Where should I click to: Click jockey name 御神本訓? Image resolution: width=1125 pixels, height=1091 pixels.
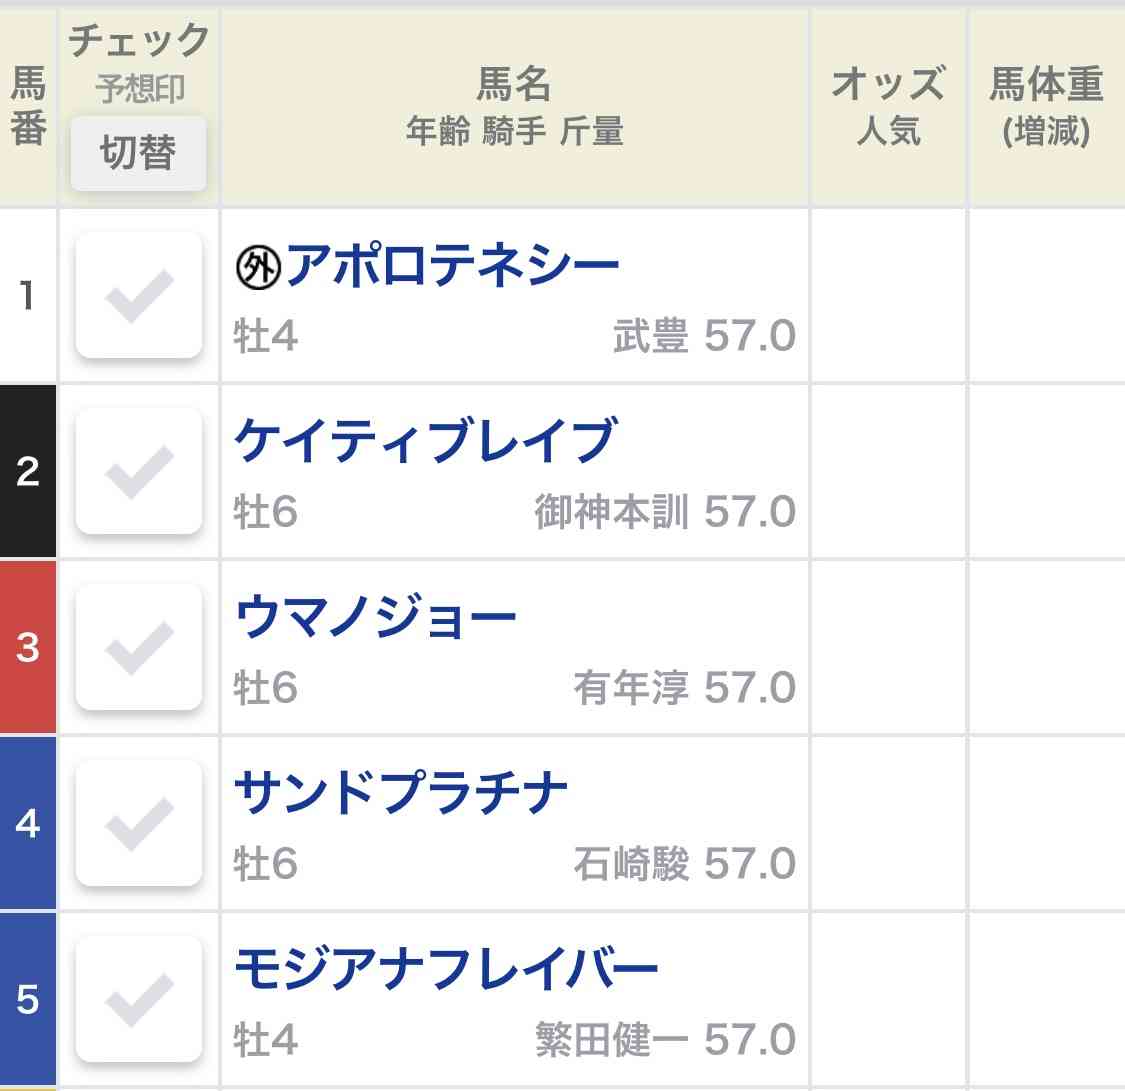click(612, 511)
